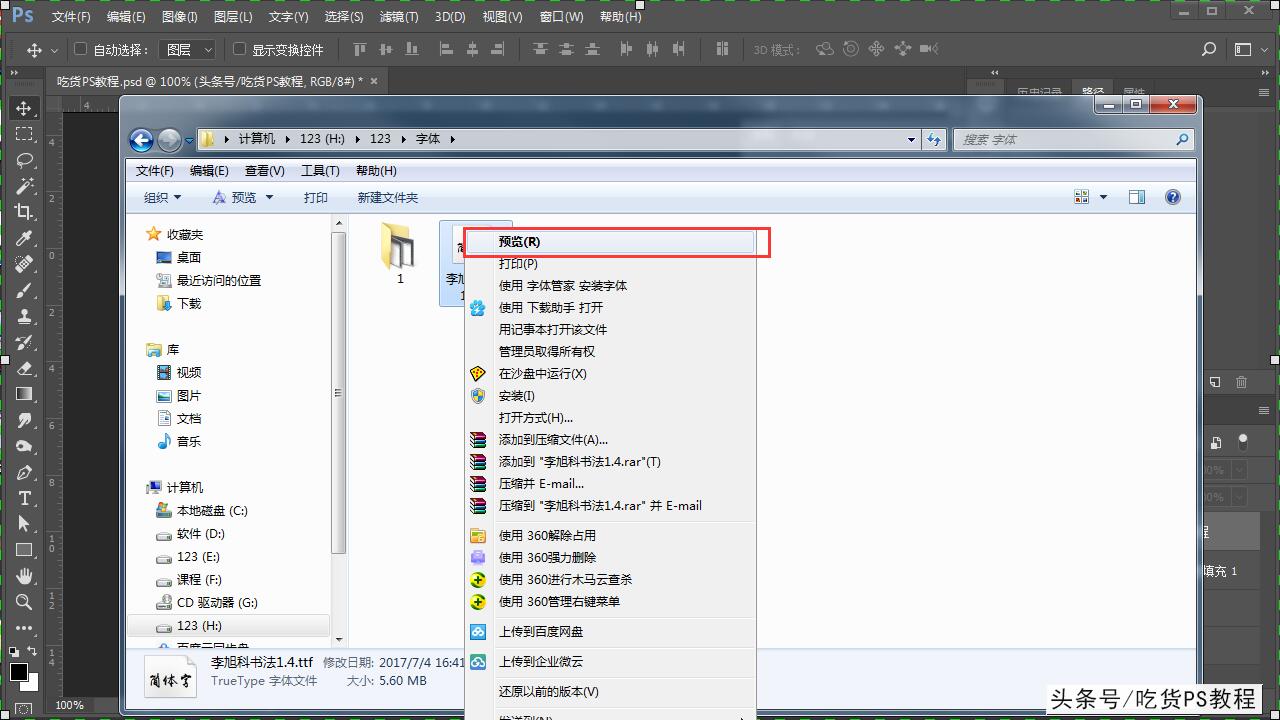Select the Smudge tool
This screenshot has height=720, width=1280.
tap(24, 420)
